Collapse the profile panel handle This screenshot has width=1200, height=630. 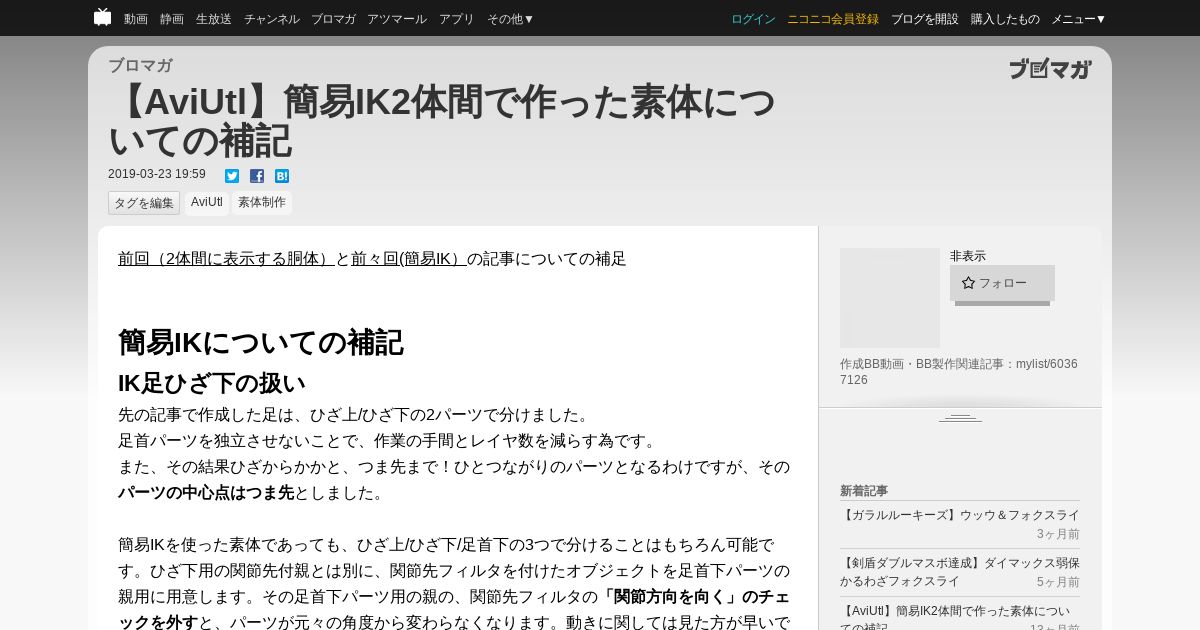click(x=960, y=417)
